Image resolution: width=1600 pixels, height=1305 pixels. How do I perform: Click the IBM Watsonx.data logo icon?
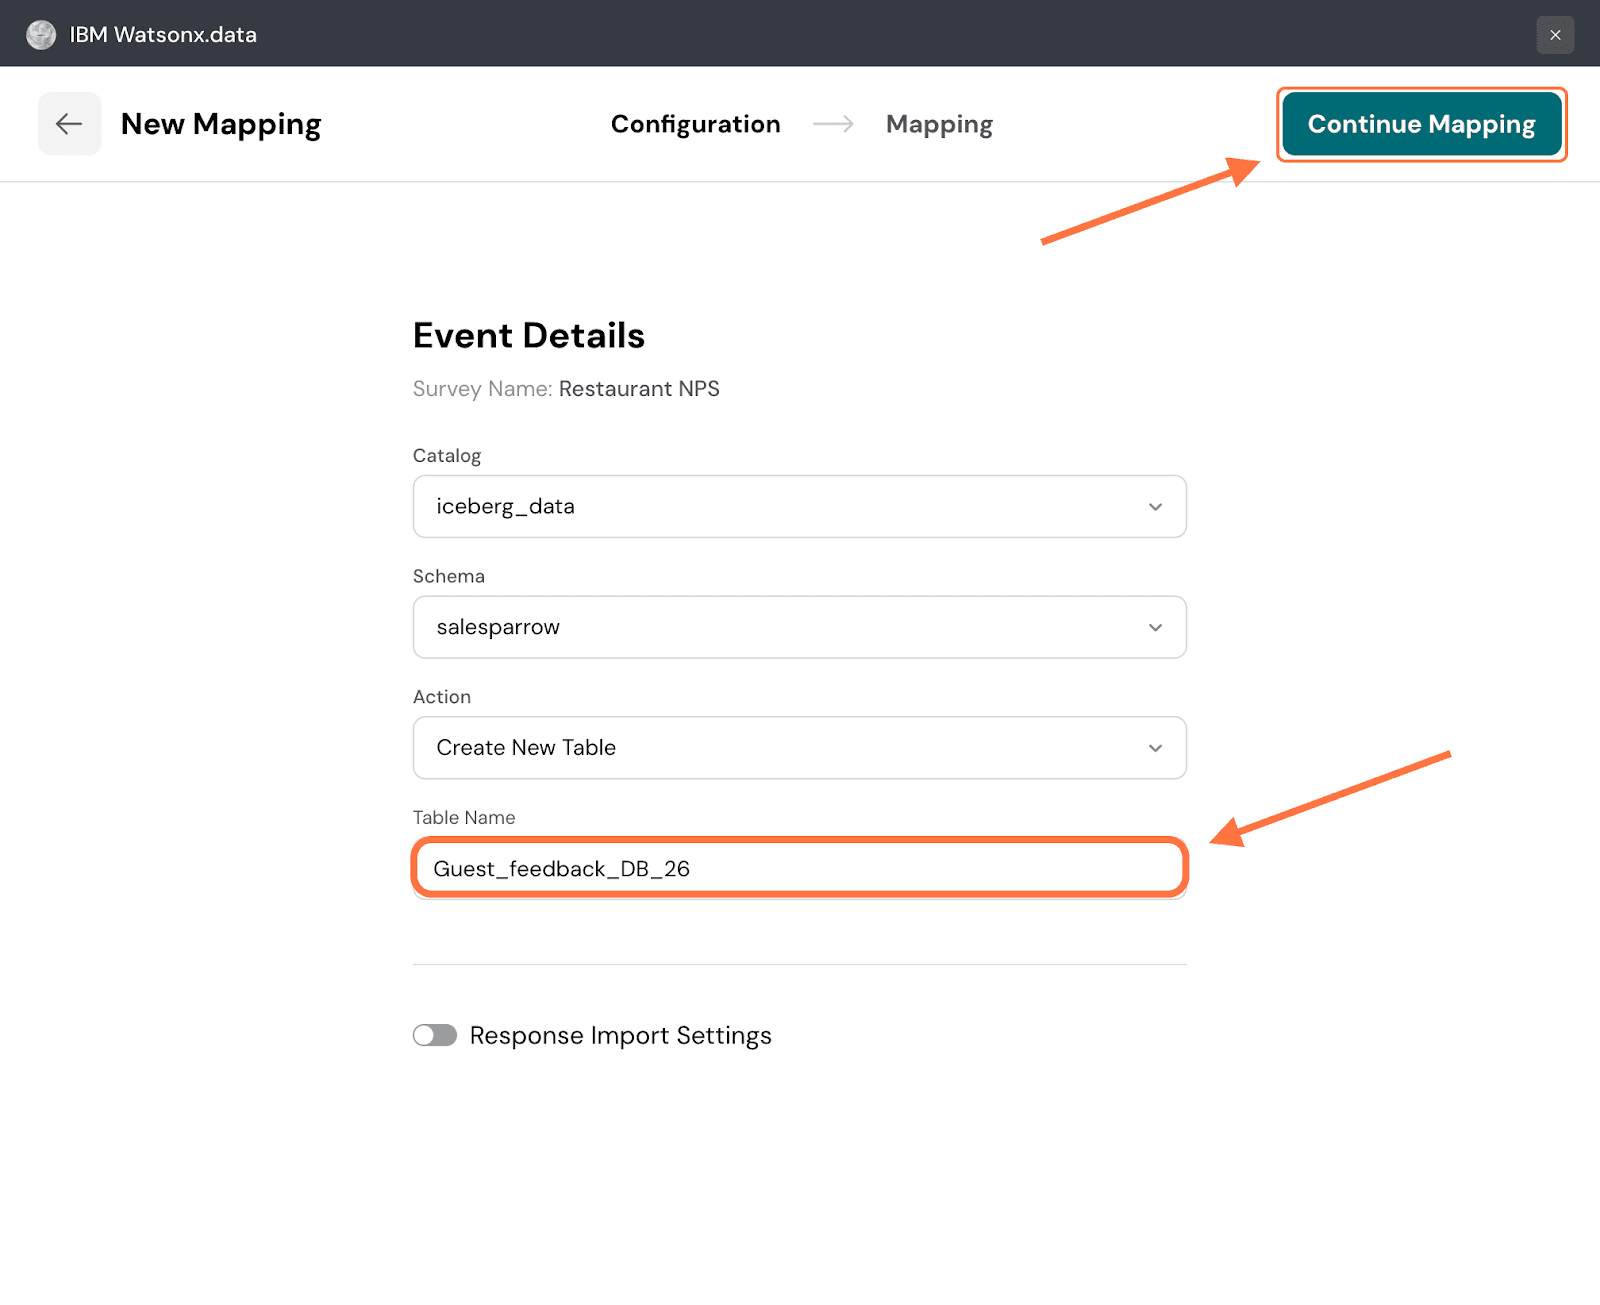click(x=41, y=35)
